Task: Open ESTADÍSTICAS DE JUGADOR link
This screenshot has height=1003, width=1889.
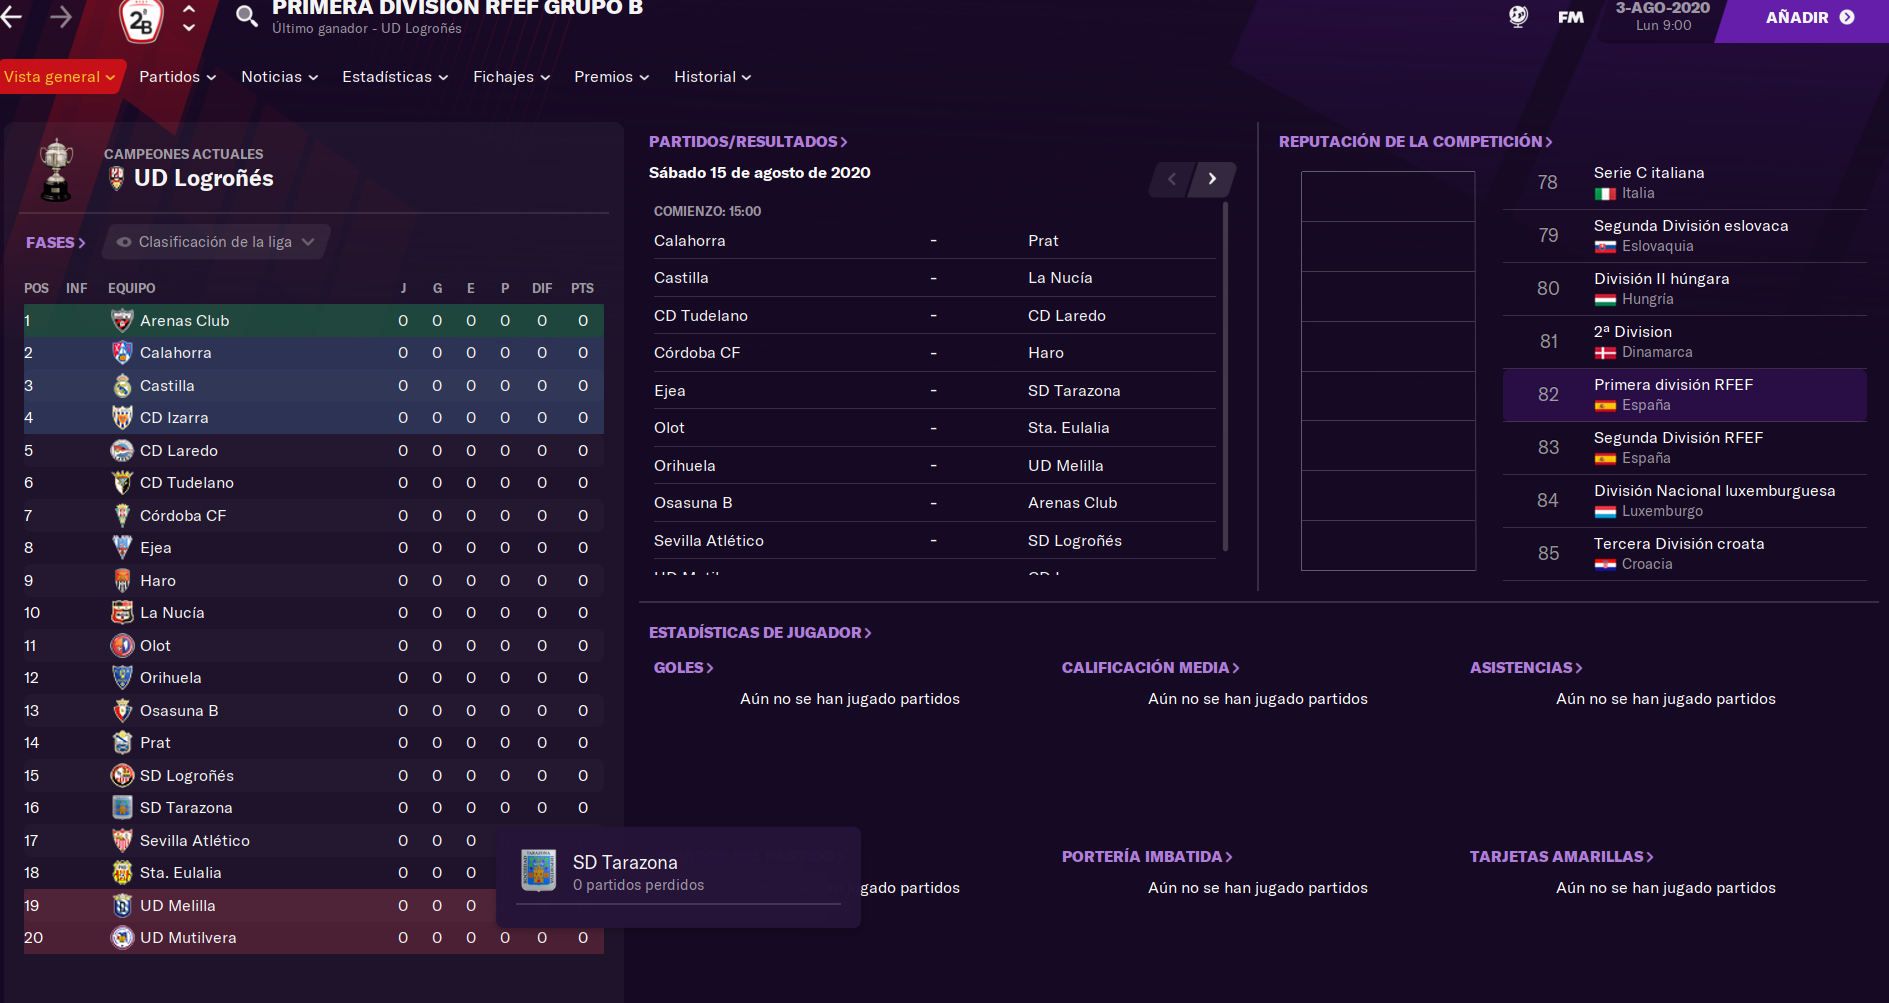Action: [760, 633]
